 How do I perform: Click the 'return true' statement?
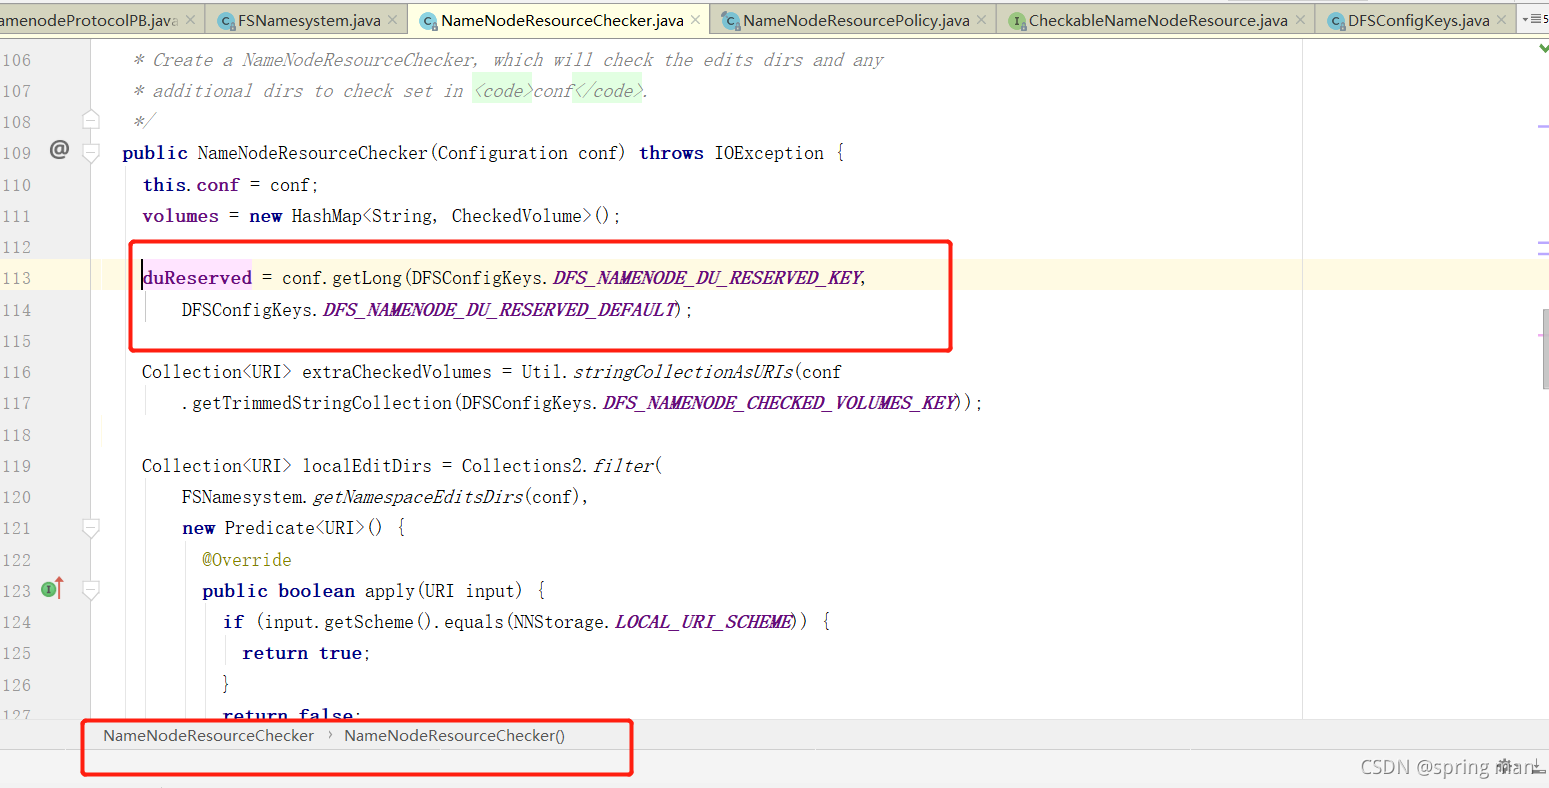[305, 653]
